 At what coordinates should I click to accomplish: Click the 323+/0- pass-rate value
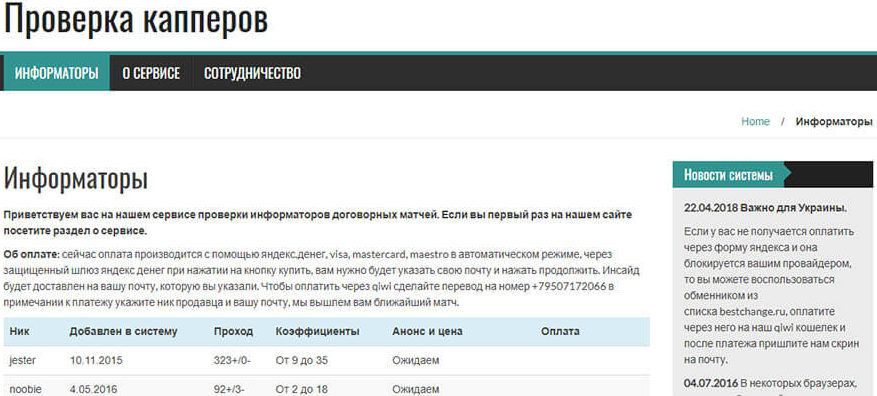click(x=232, y=360)
